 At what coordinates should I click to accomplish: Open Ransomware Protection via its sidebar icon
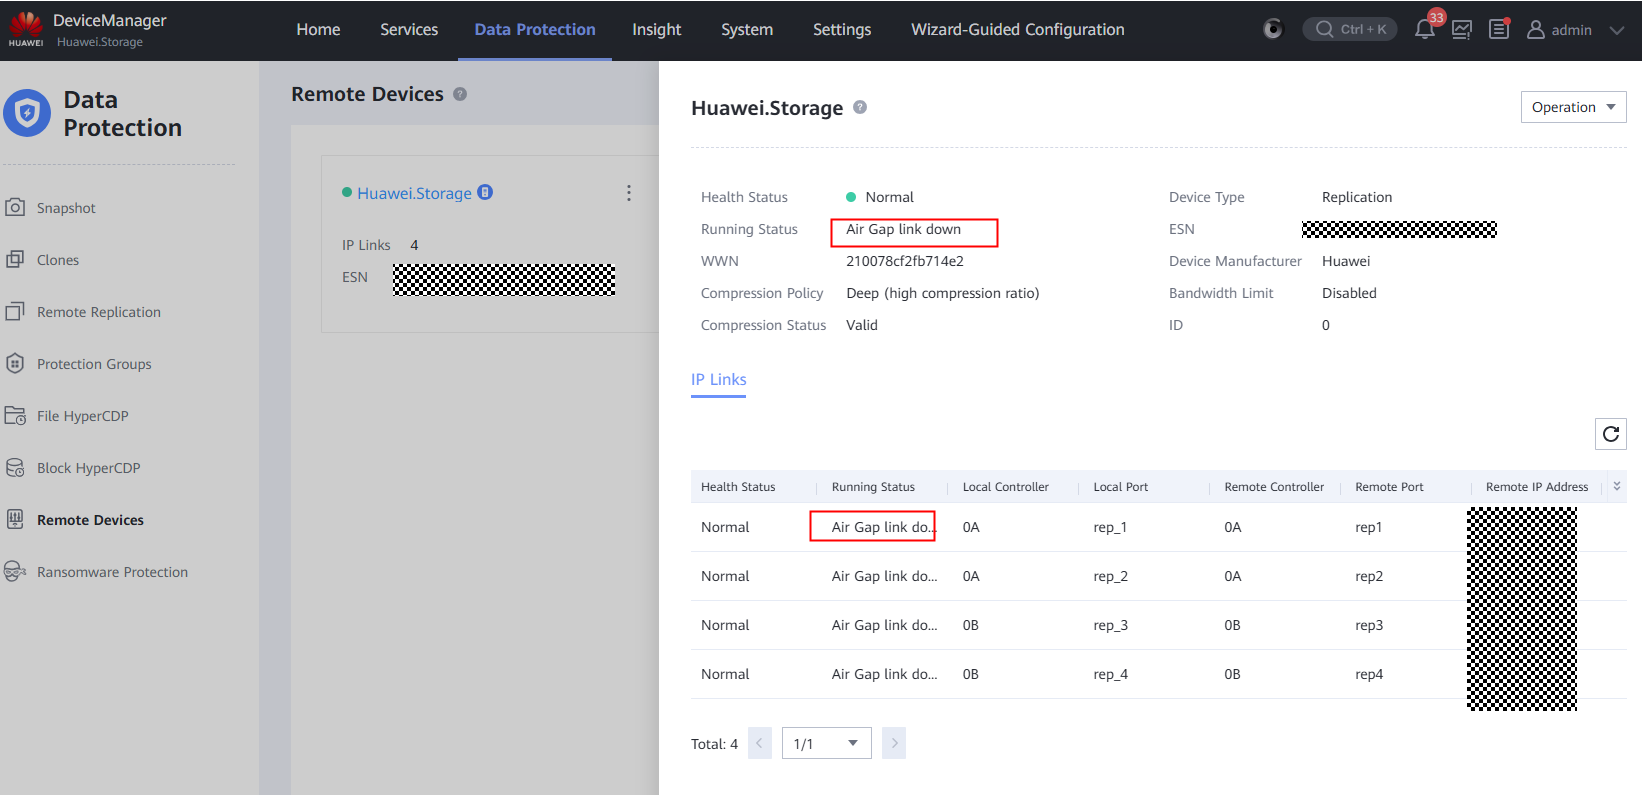[15, 571]
